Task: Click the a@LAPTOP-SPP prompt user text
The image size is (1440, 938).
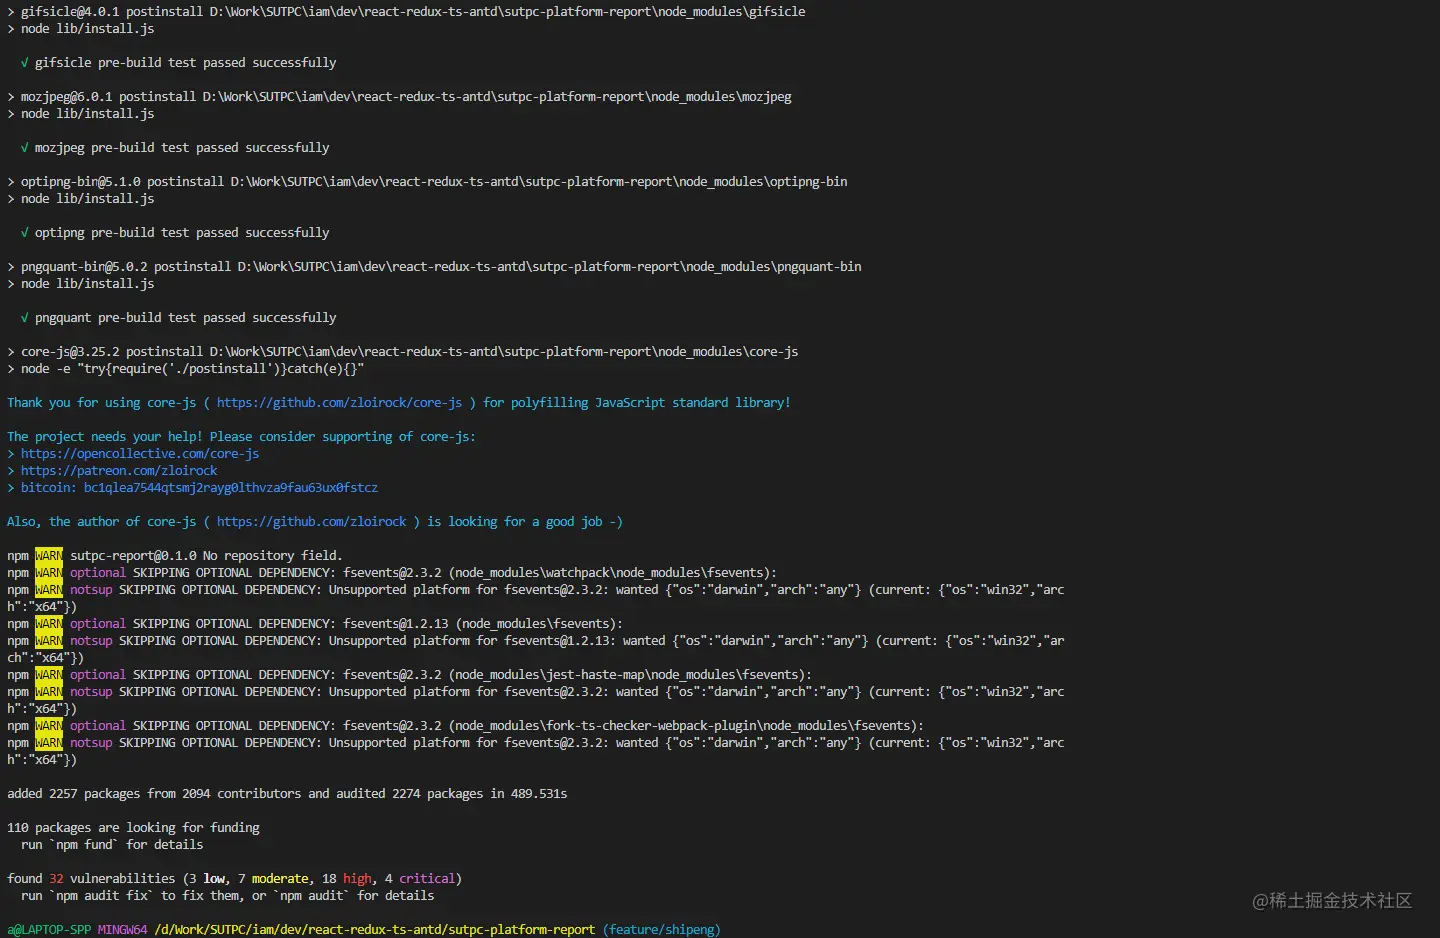Action: pyautogui.click(x=49, y=930)
